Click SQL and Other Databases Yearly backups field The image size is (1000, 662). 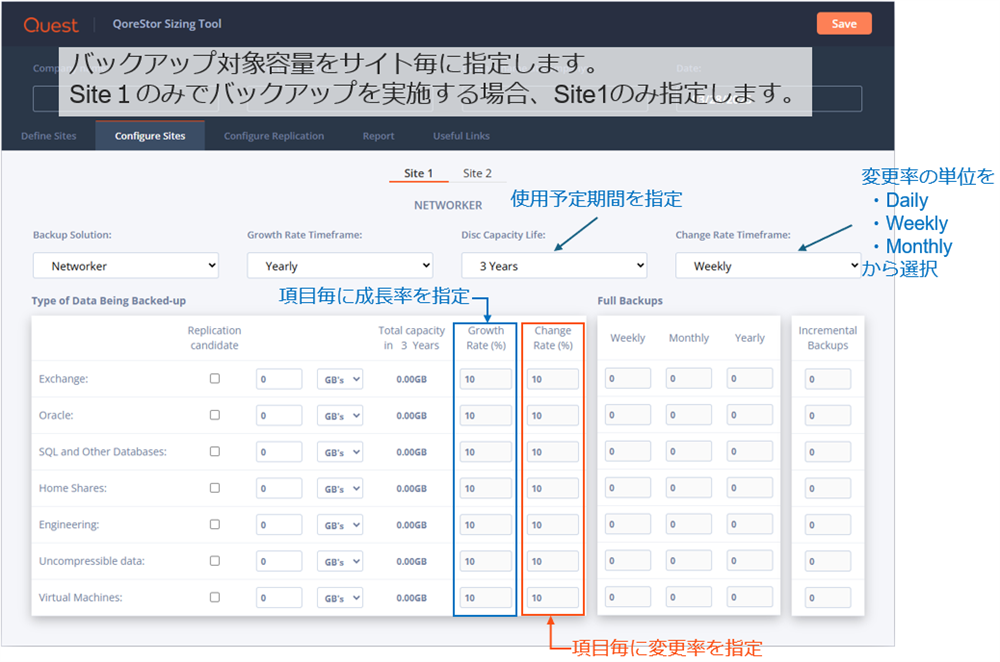[x=749, y=451]
